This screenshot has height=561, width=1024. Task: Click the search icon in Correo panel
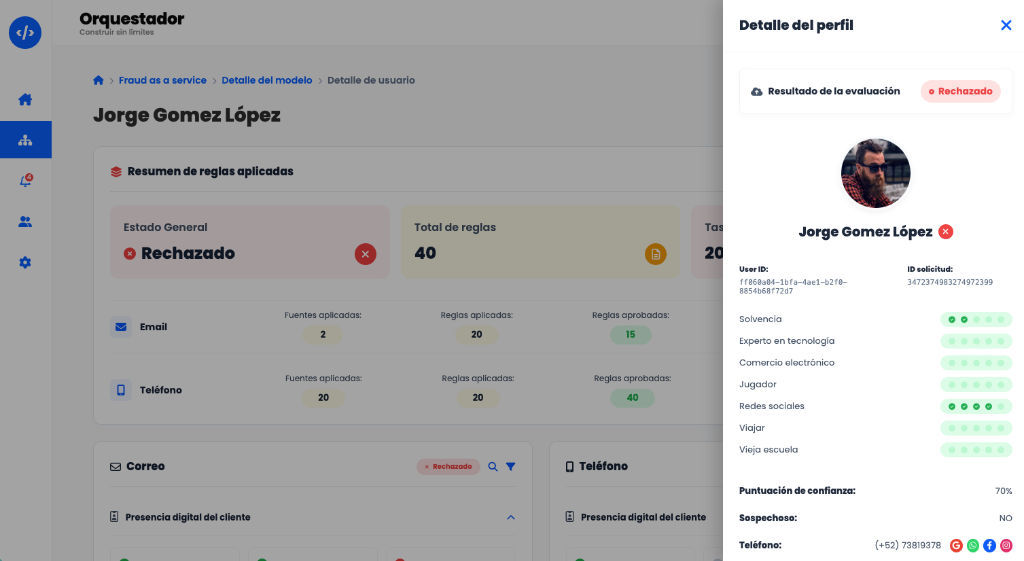point(492,466)
